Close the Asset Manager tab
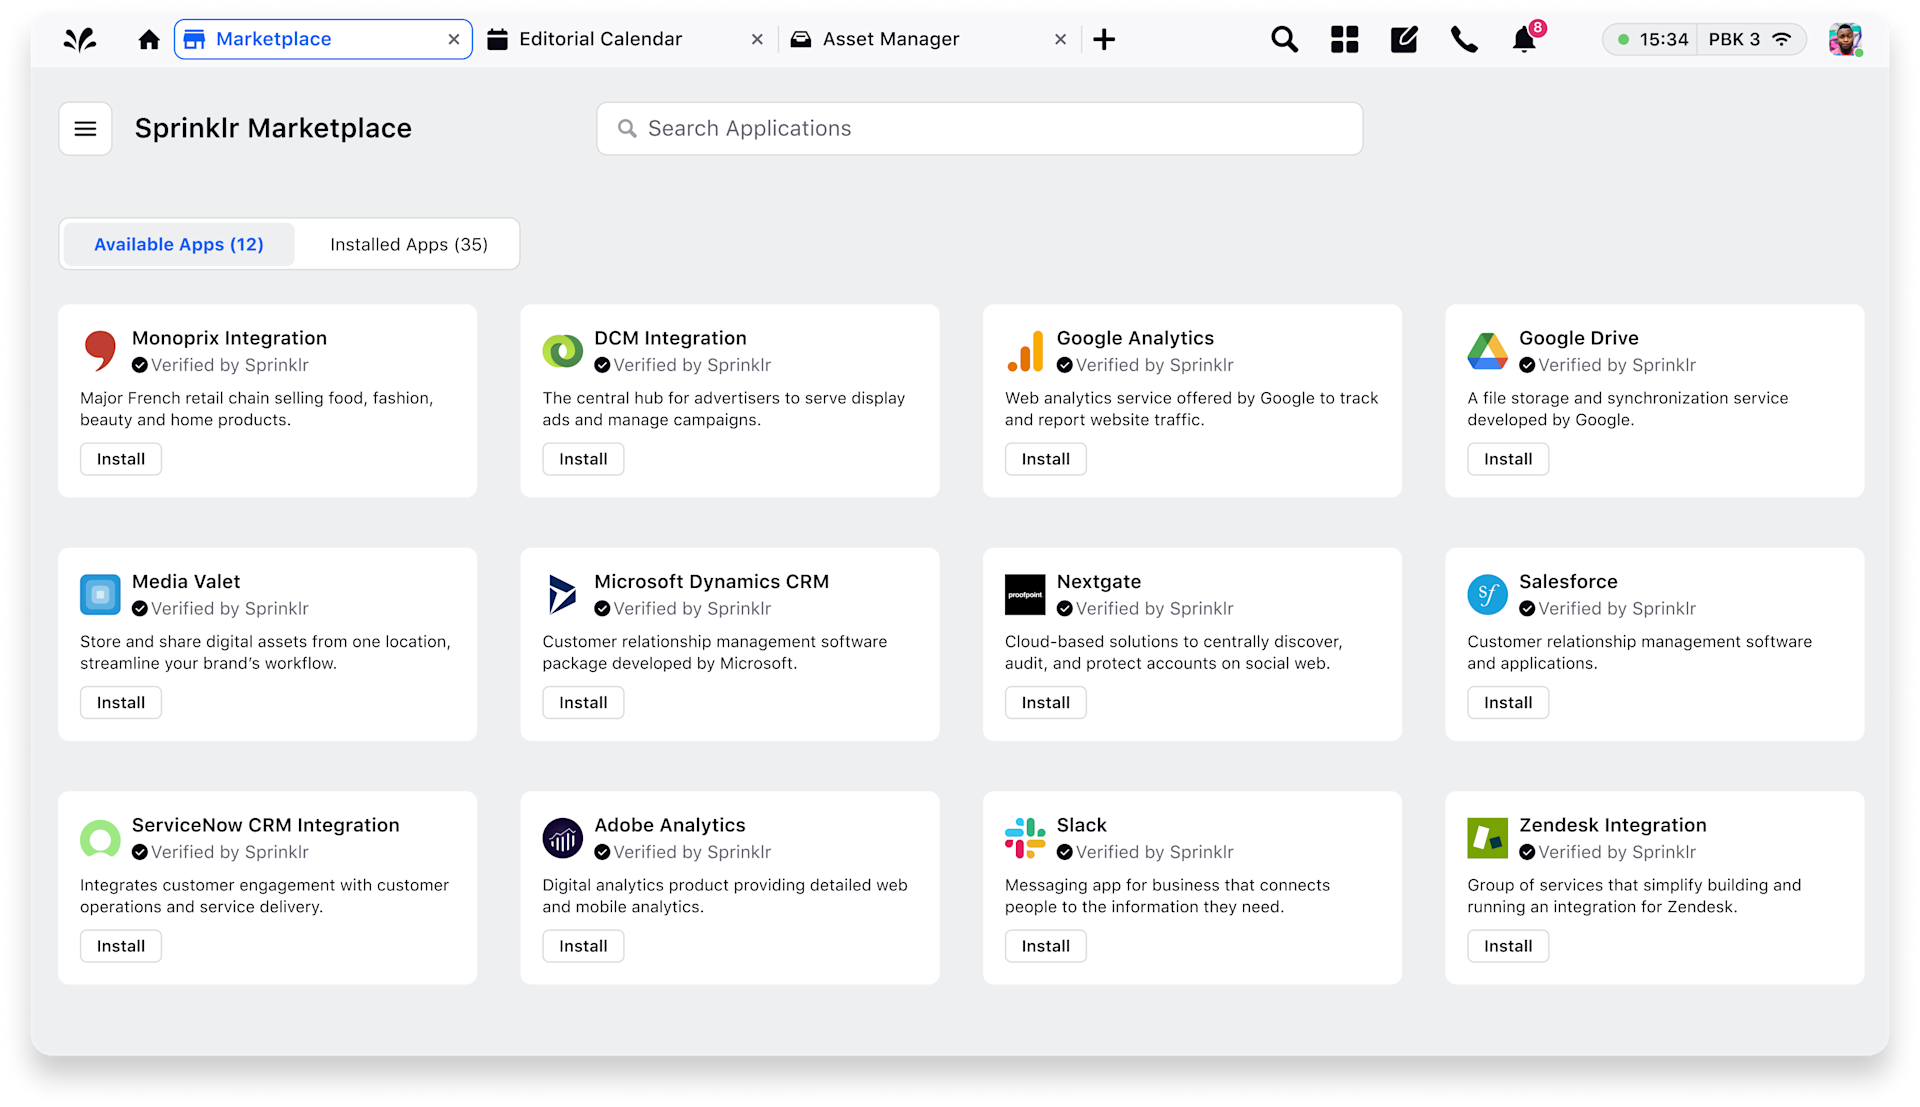The height and width of the screenshot is (1107, 1920). click(x=1060, y=39)
